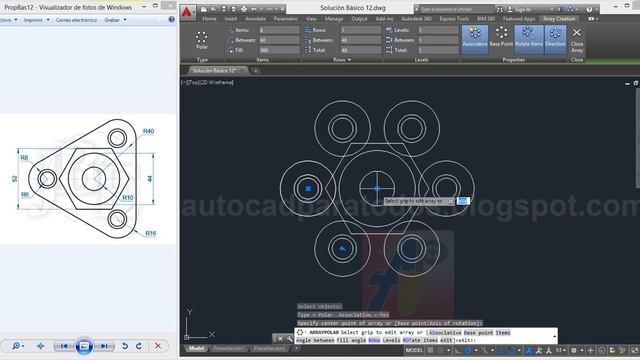640x360 pixels.
Task: Click in the keyword search box
Action: tap(456, 9)
